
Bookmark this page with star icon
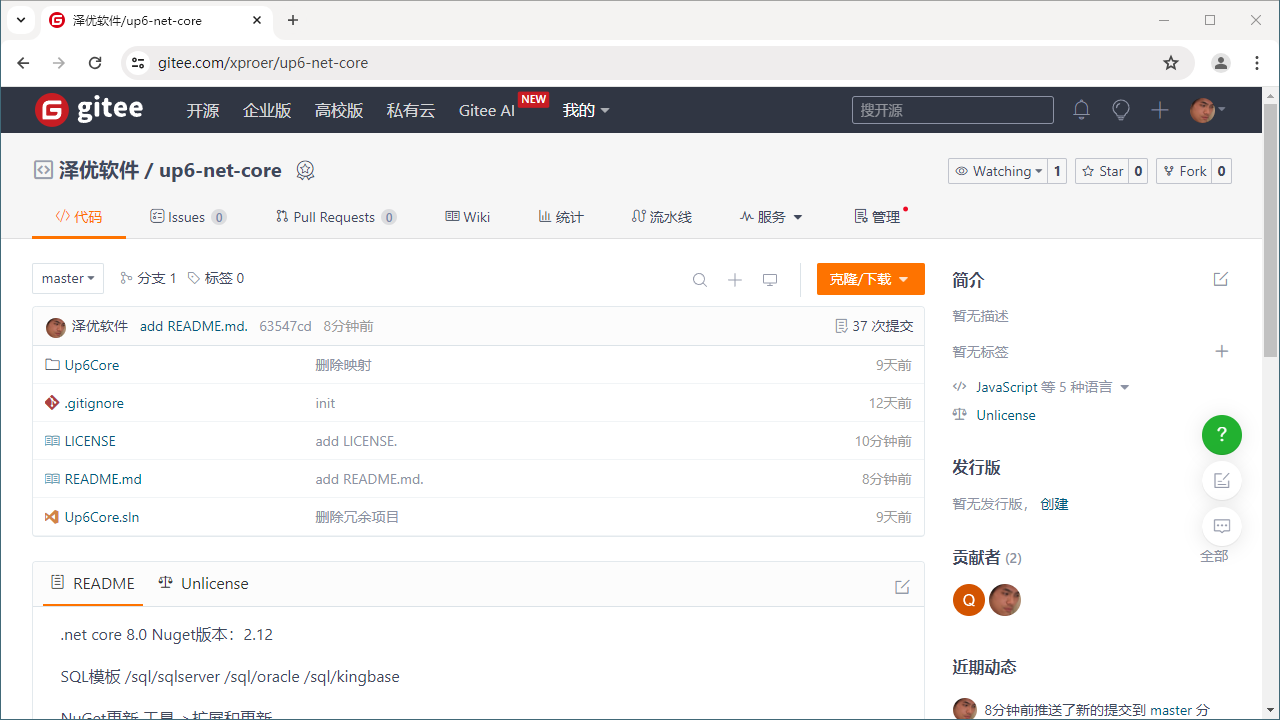pos(1171,63)
